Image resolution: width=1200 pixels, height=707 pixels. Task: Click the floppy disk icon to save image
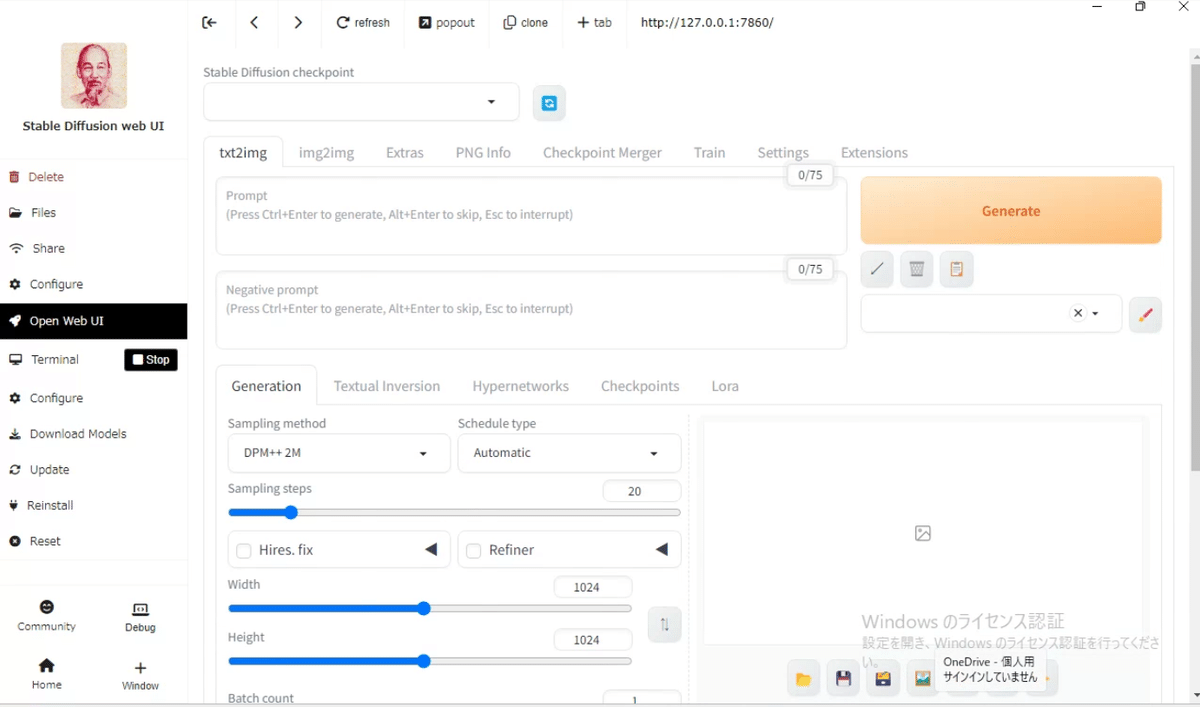point(843,678)
